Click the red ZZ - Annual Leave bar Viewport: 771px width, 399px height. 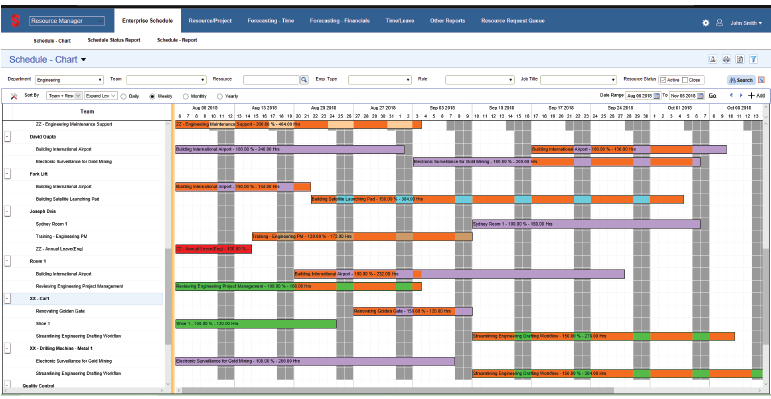tap(213, 249)
